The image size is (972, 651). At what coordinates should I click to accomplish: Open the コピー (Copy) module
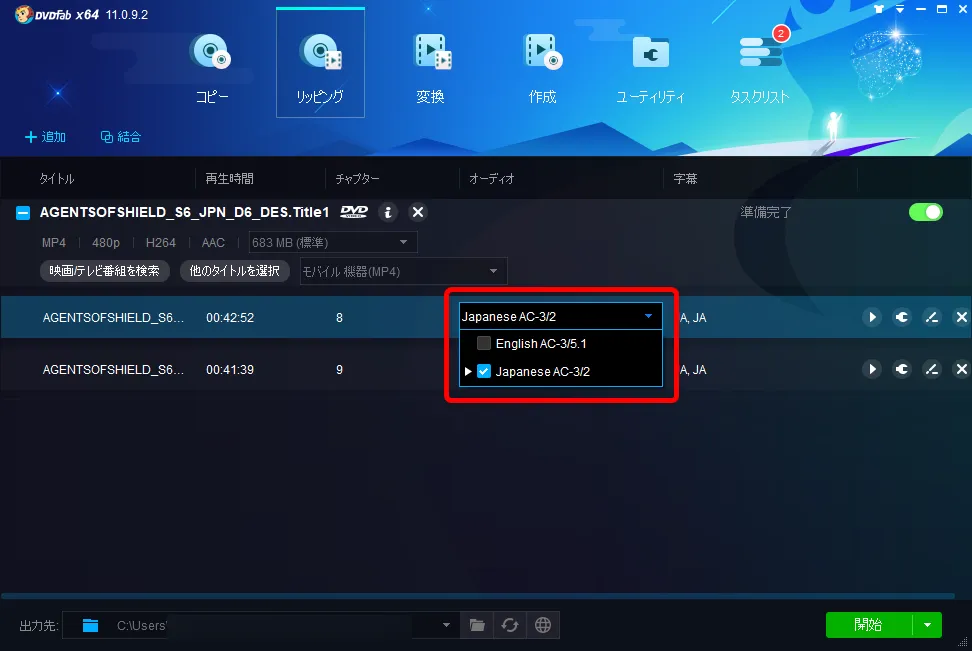coord(211,68)
